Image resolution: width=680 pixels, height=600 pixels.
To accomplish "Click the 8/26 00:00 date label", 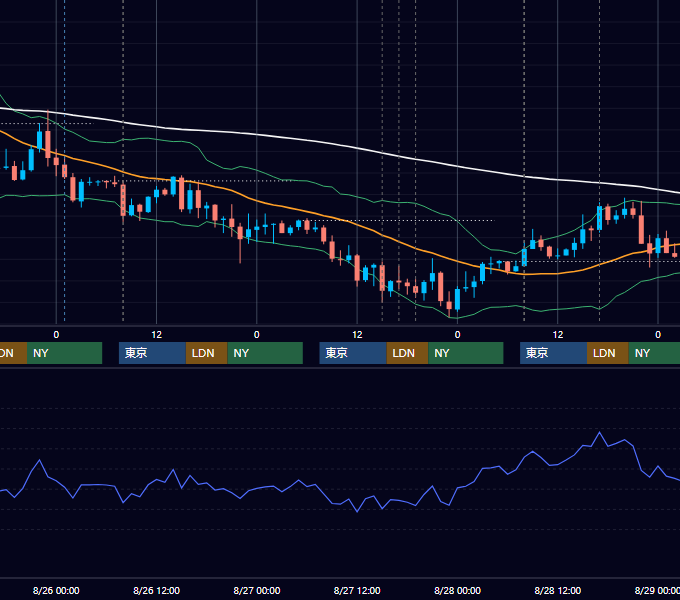I will 56,590.
